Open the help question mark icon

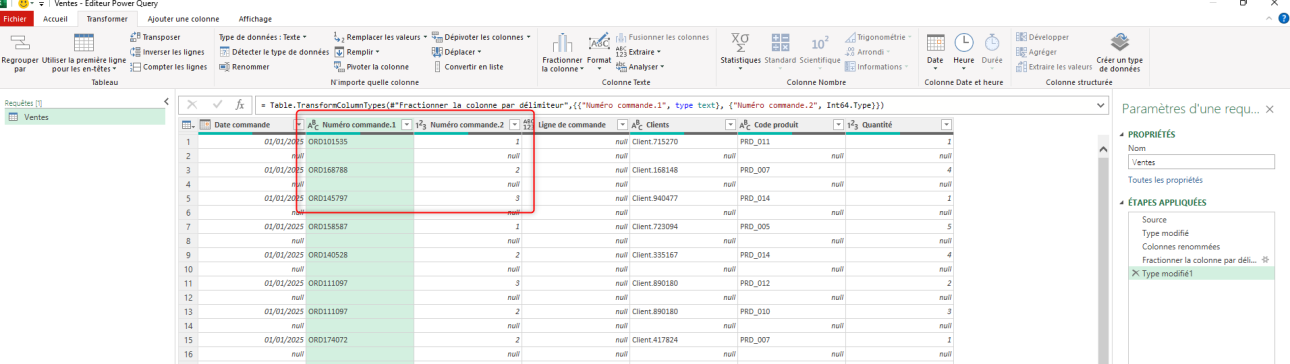(x=1283, y=18)
